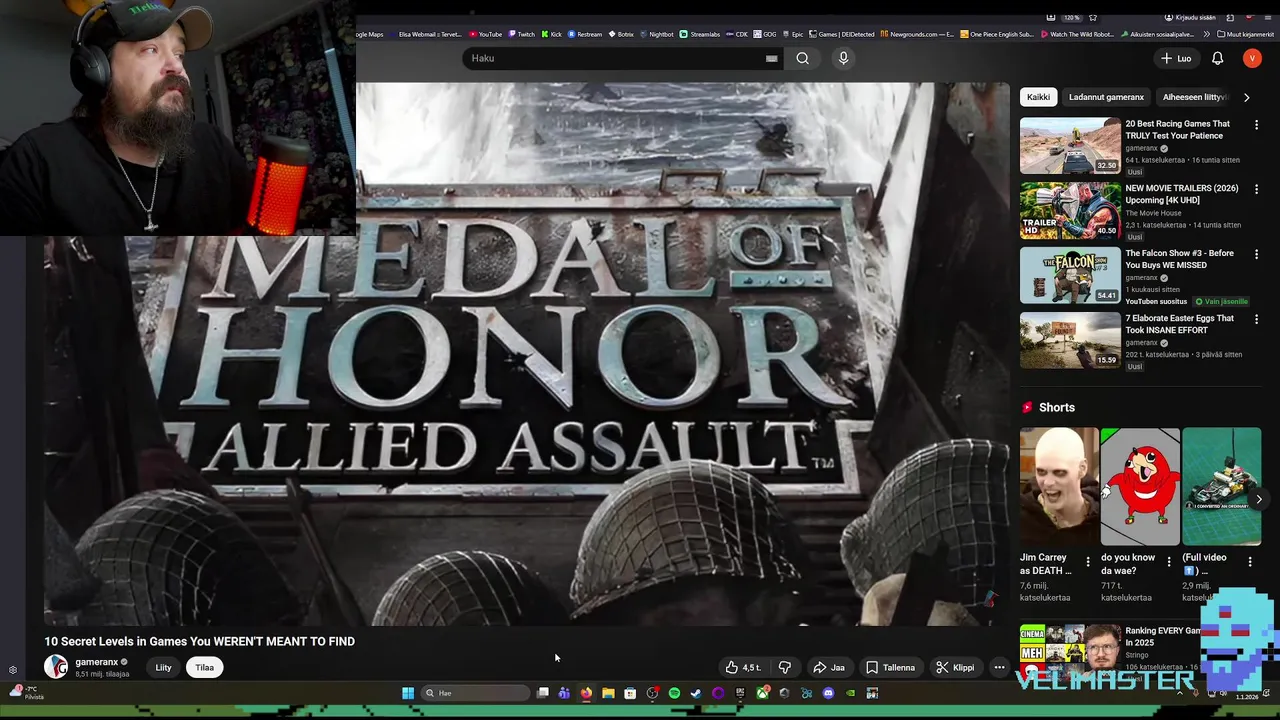Save video with Tallenna button

(x=890, y=667)
